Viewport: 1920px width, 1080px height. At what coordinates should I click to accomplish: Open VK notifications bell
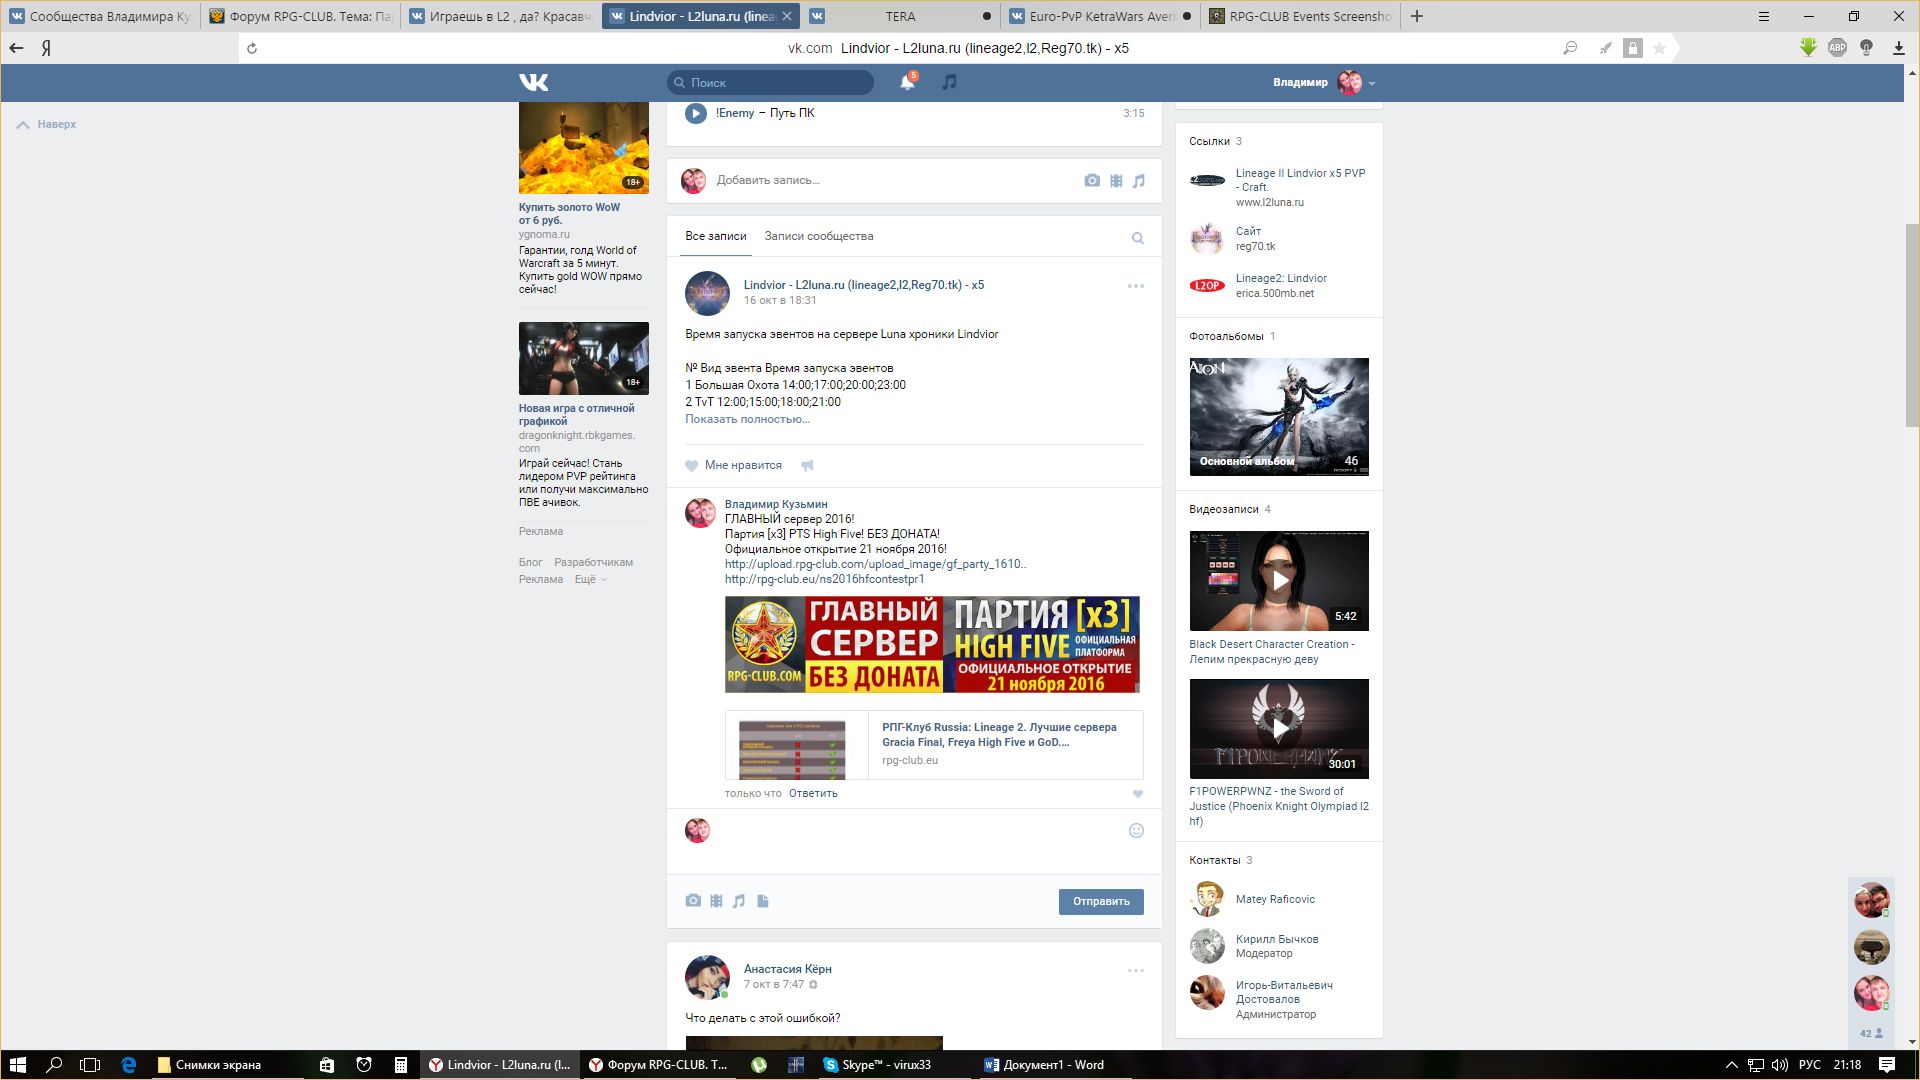pyautogui.click(x=907, y=82)
